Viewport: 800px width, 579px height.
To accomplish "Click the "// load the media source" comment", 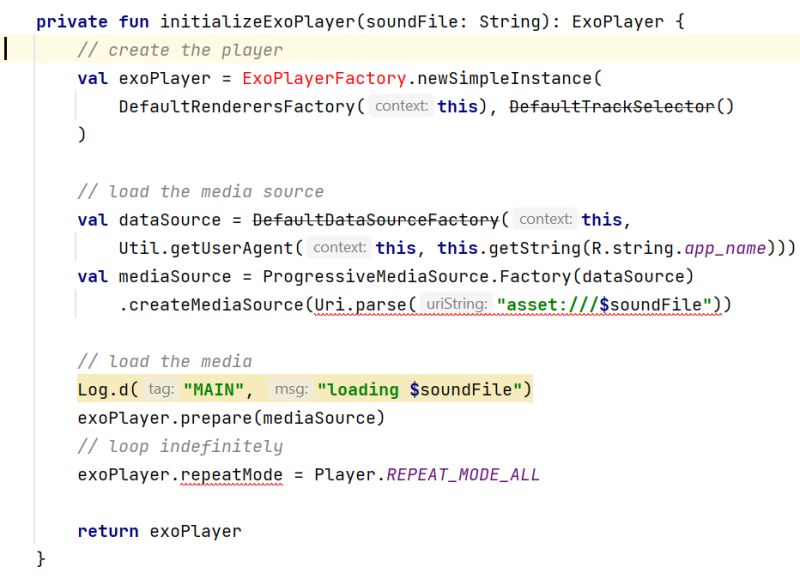I will coord(201,192).
